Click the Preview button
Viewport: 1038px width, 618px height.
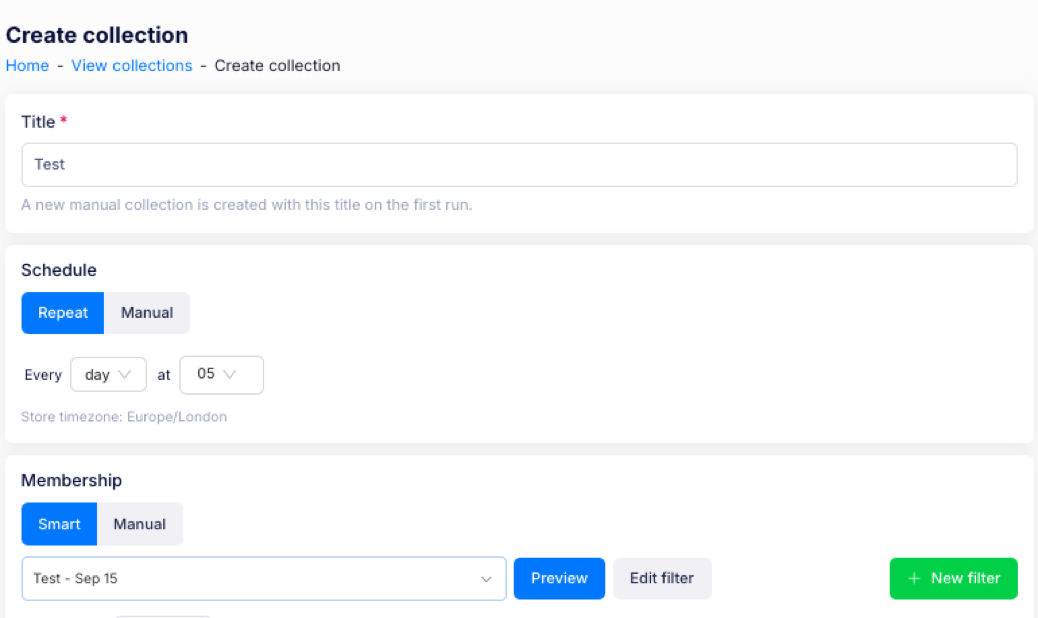coord(559,578)
